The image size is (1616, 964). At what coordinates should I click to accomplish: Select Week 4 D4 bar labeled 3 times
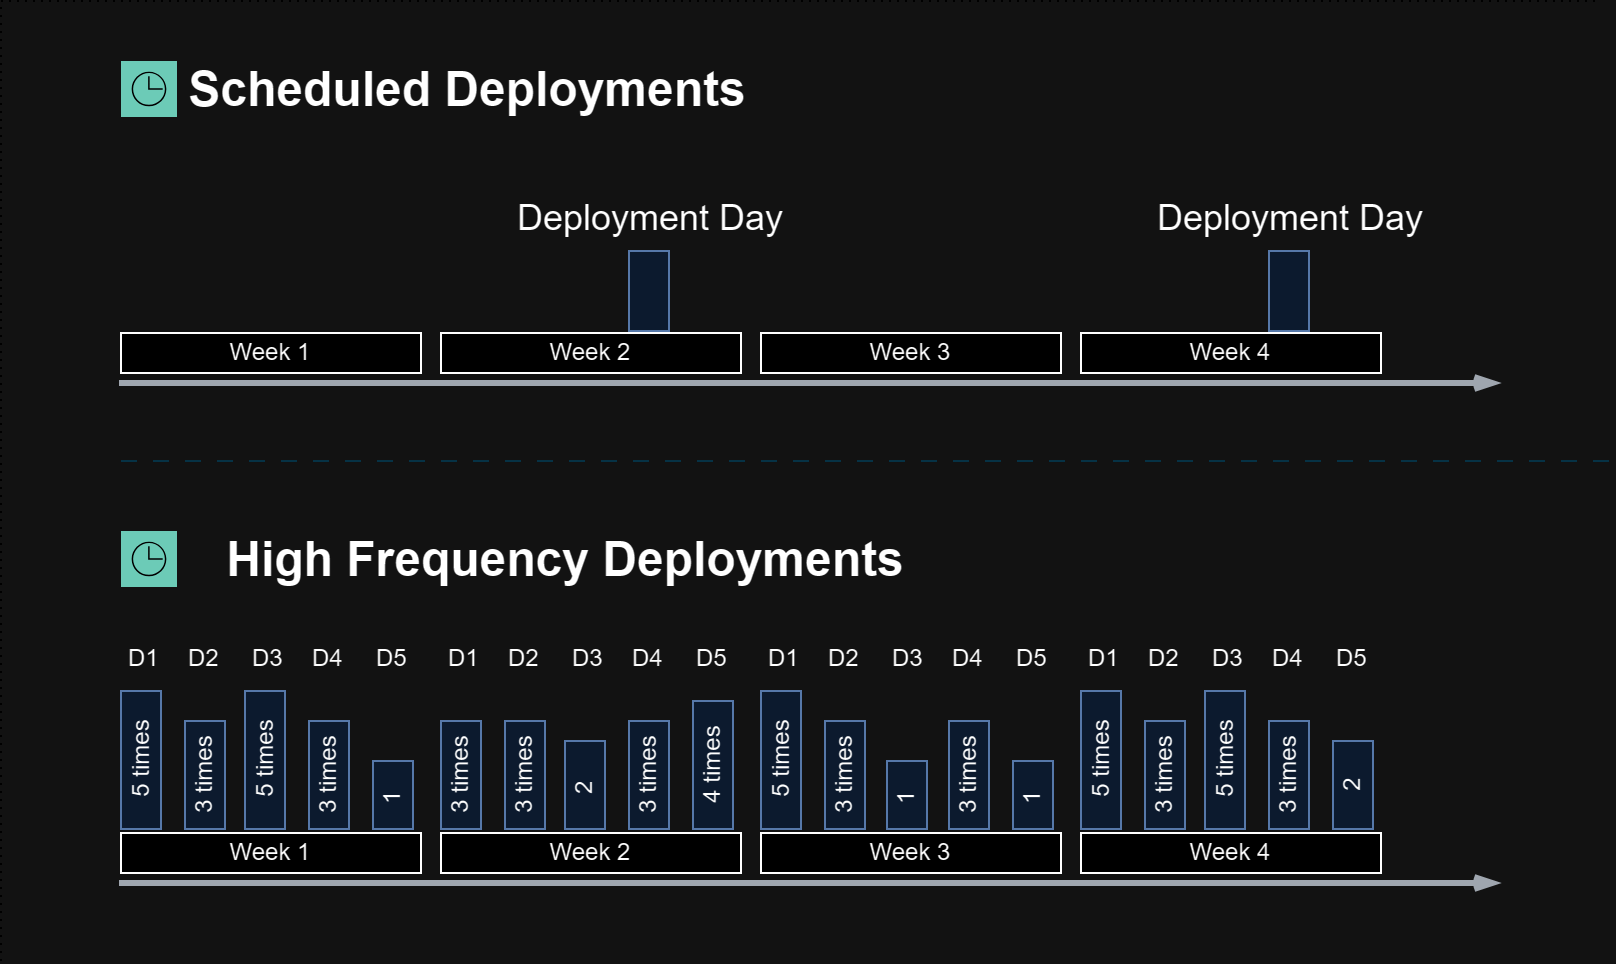[1289, 775]
